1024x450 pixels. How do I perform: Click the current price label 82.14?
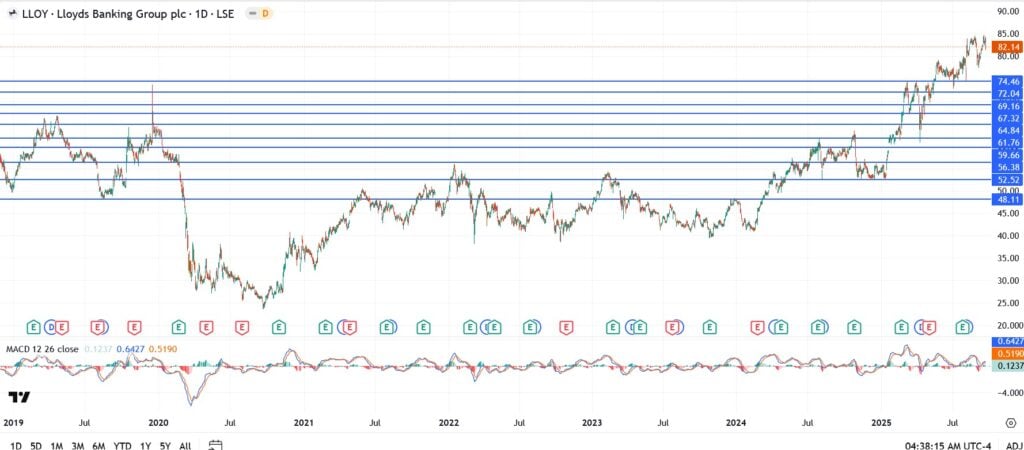click(1007, 47)
